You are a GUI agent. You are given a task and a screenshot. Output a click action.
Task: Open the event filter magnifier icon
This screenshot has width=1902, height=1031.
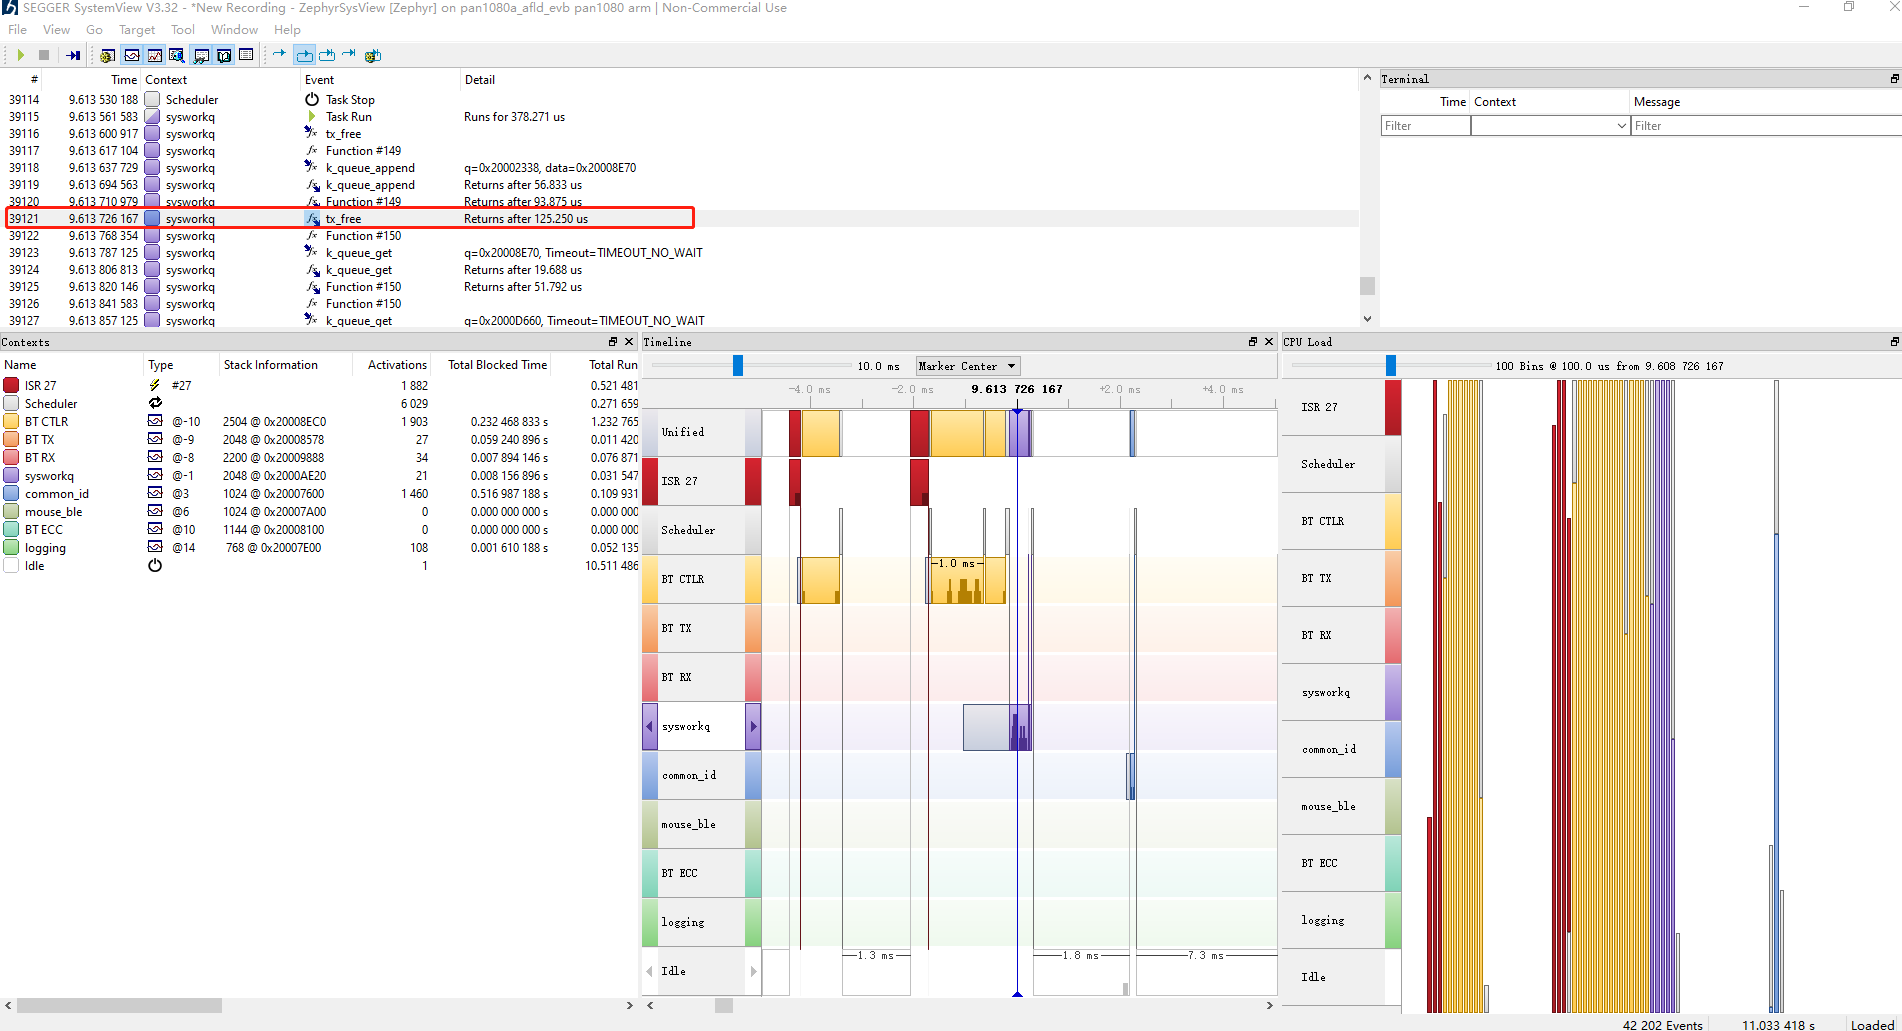177,55
